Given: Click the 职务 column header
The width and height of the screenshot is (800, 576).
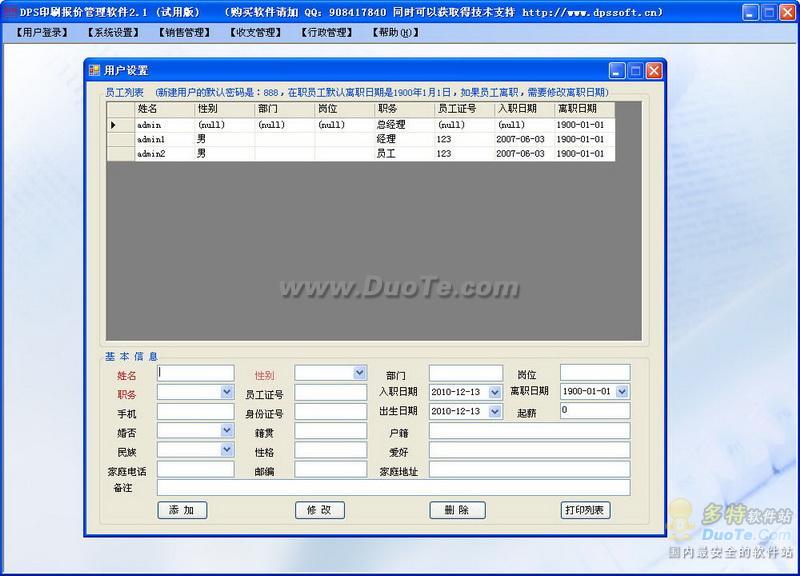Looking at the screenshot, I should (x=404, y=109).
